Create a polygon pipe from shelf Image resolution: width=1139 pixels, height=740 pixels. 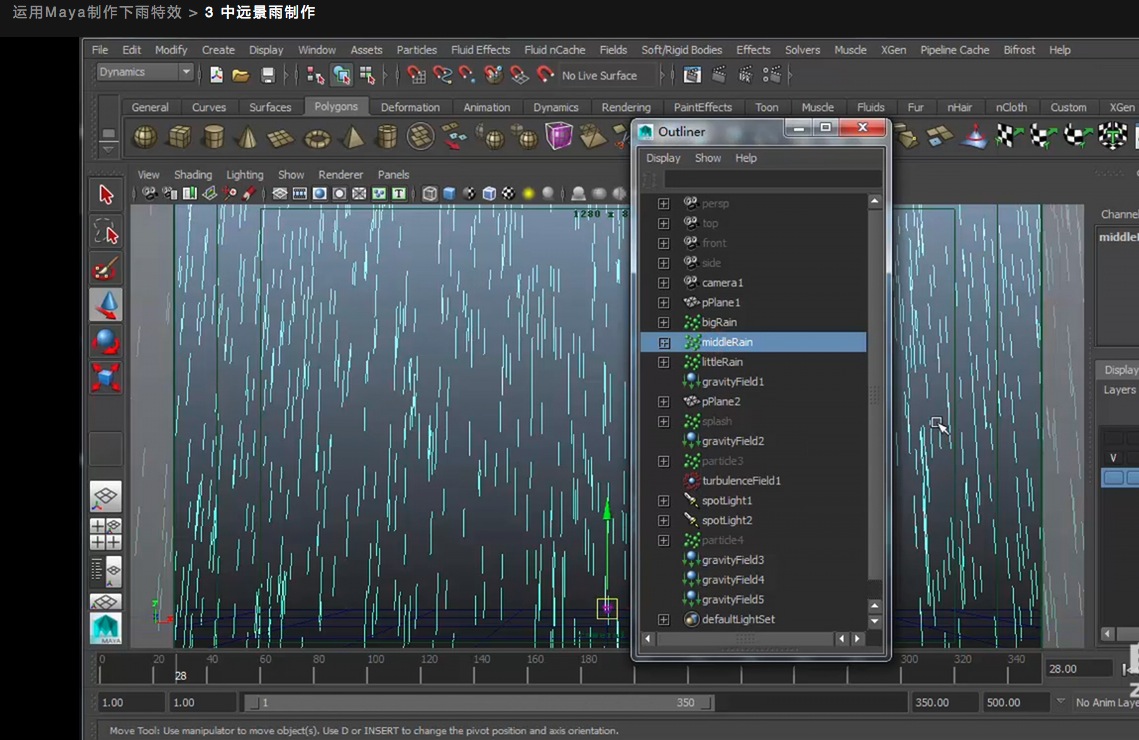pyautogui.click(x=387, y=137)
